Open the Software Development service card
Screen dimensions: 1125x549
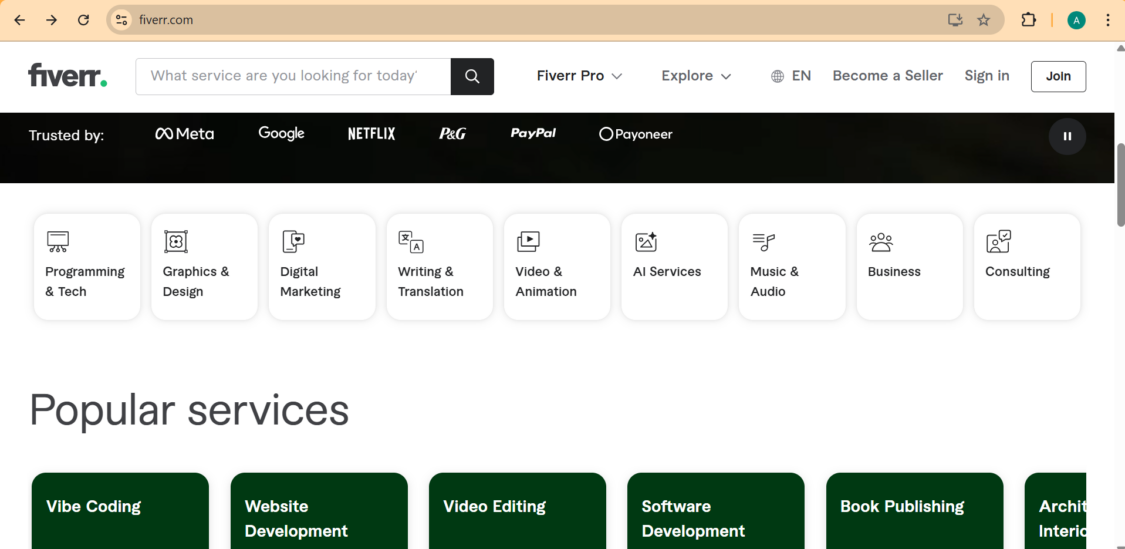[716, 510]
